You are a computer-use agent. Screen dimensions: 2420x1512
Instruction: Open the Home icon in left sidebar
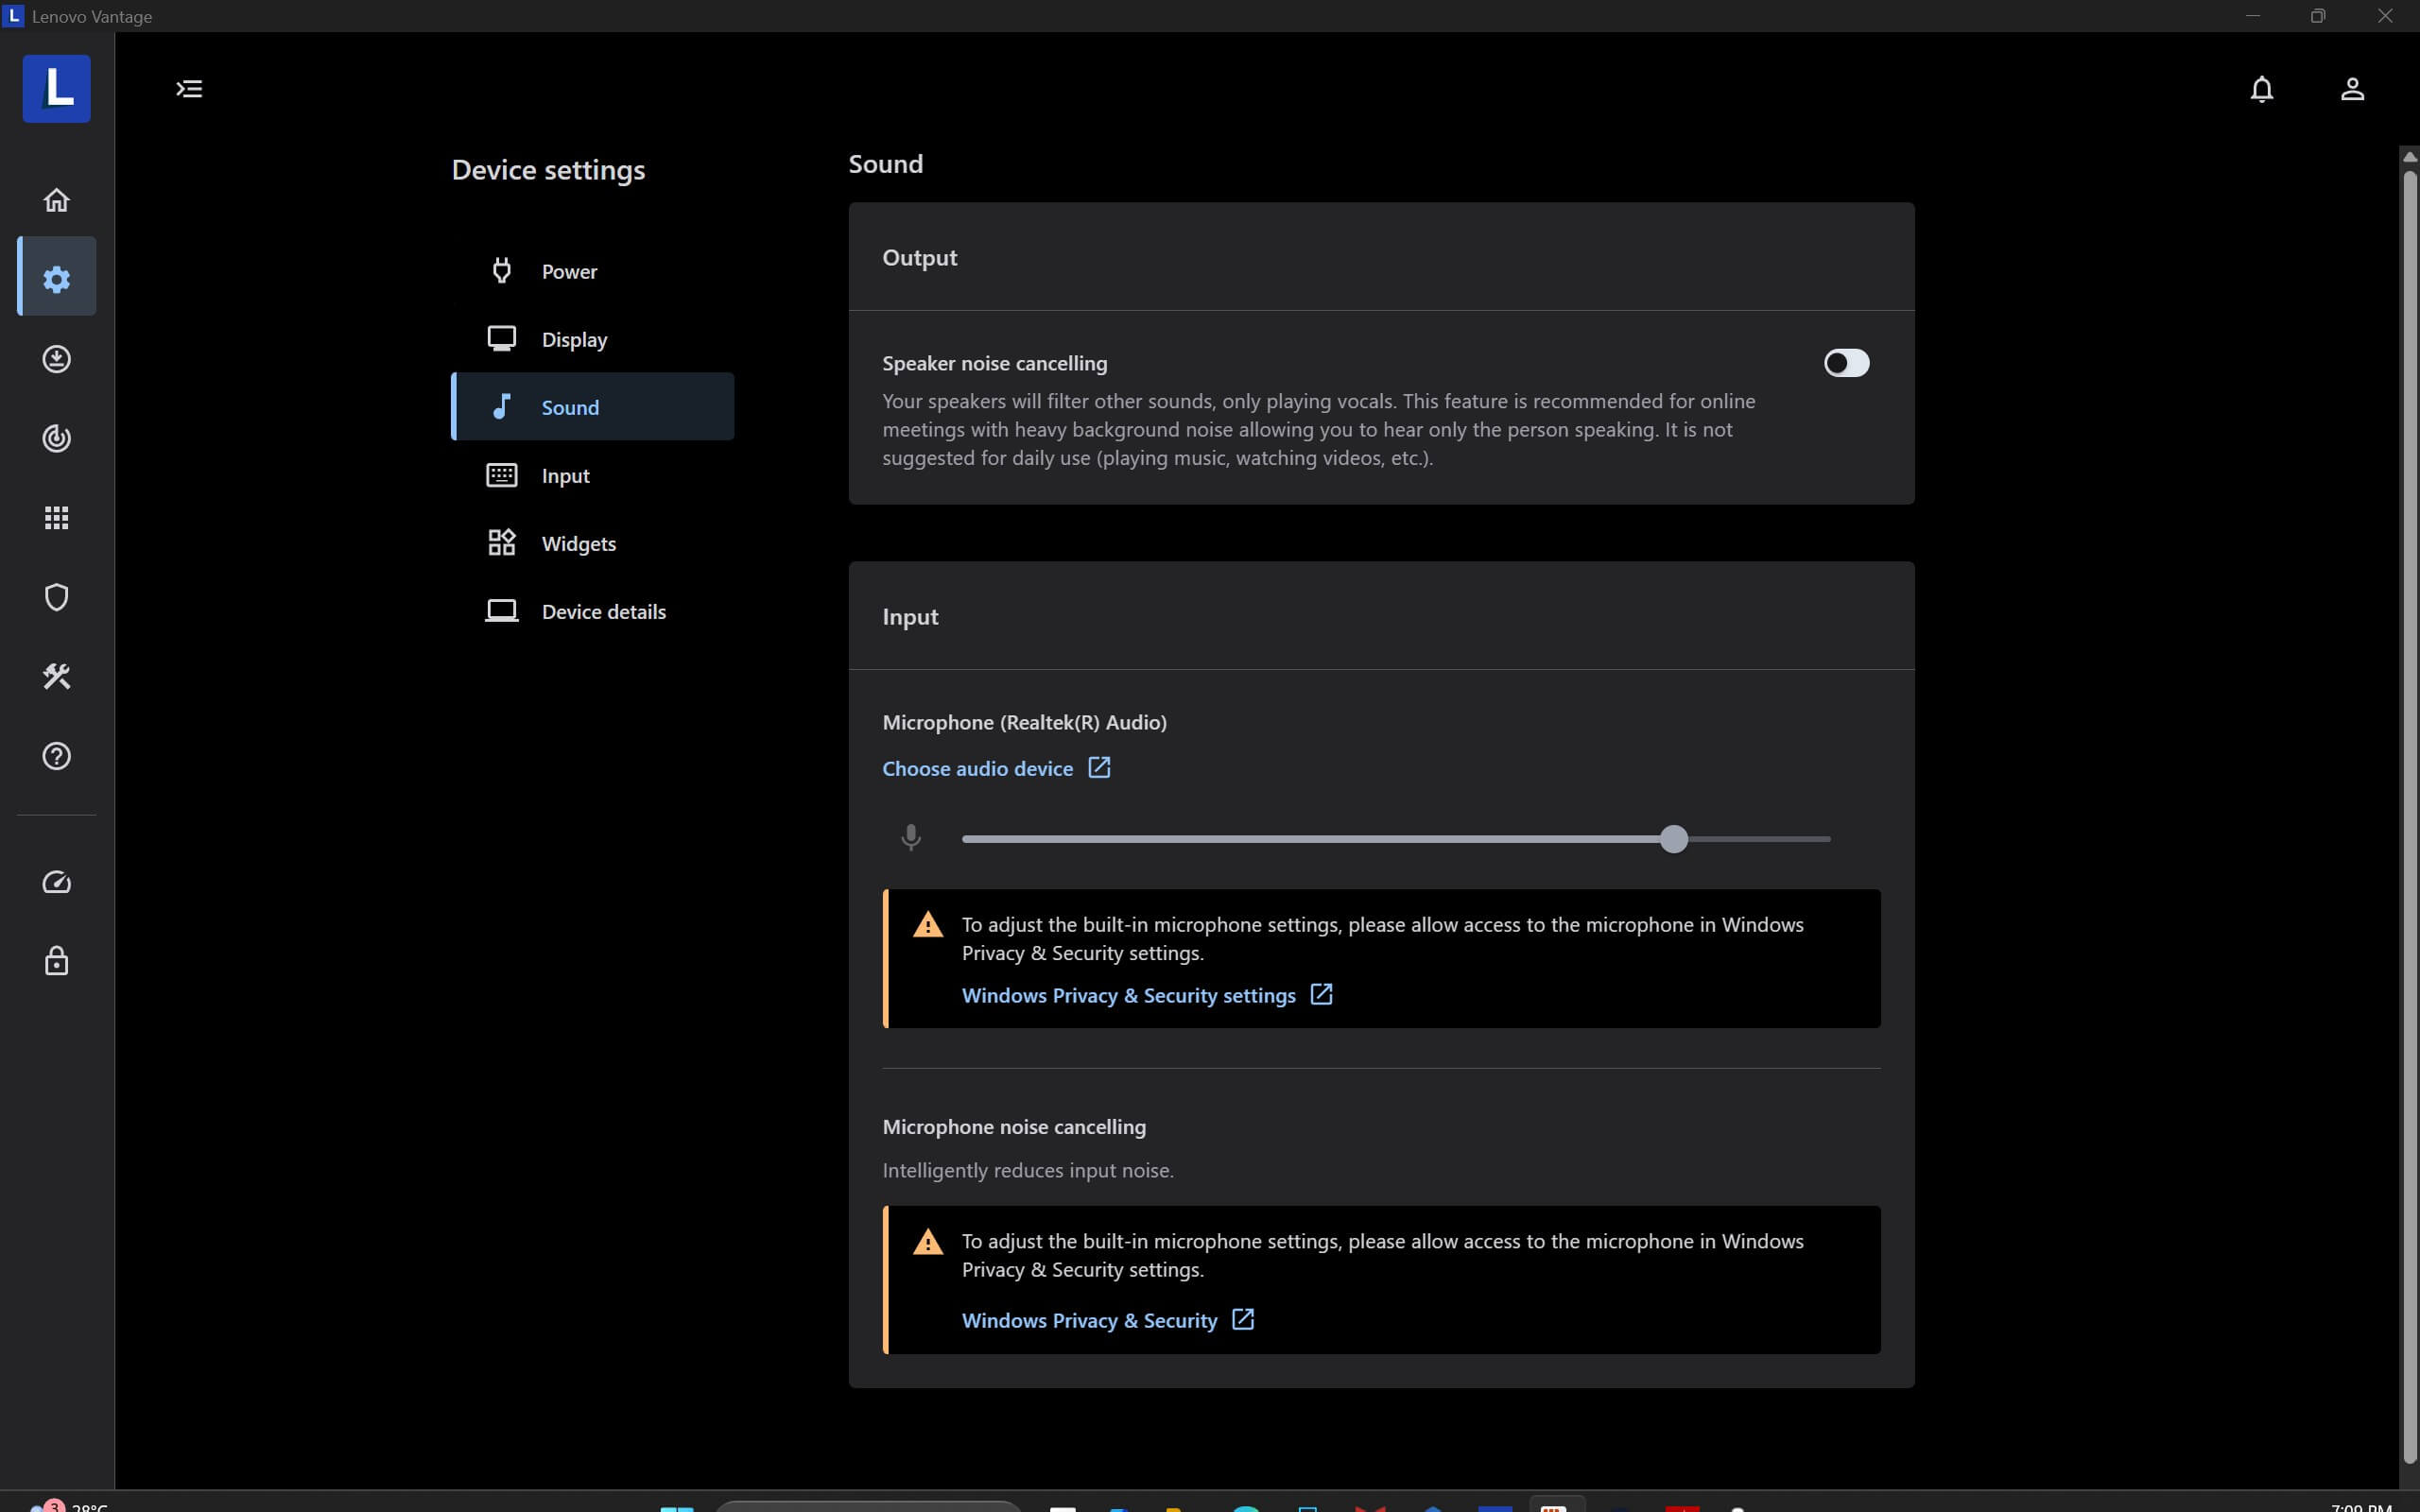point(56,200)
